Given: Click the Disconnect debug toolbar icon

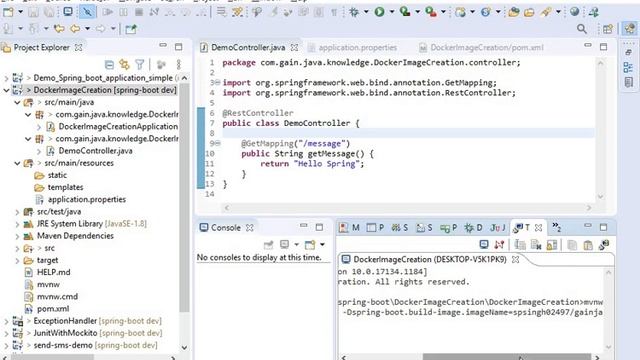Looking at the screenshot, I should tap(154, 12).
